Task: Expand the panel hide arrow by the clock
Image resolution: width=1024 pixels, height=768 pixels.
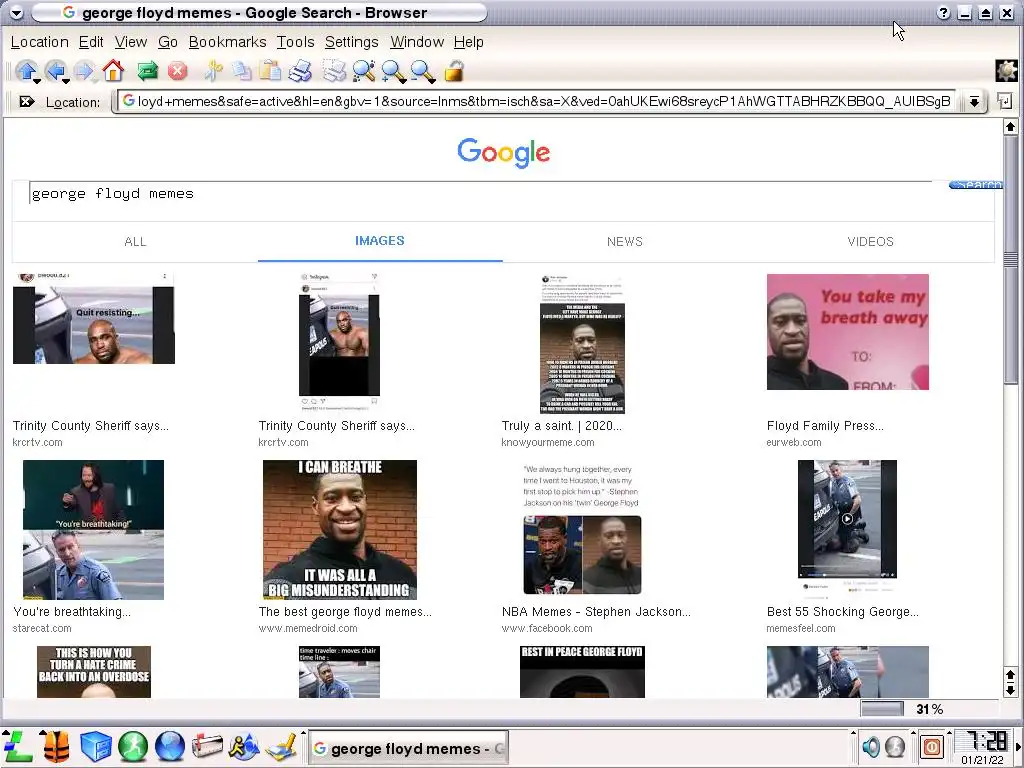Action: 1017,746
